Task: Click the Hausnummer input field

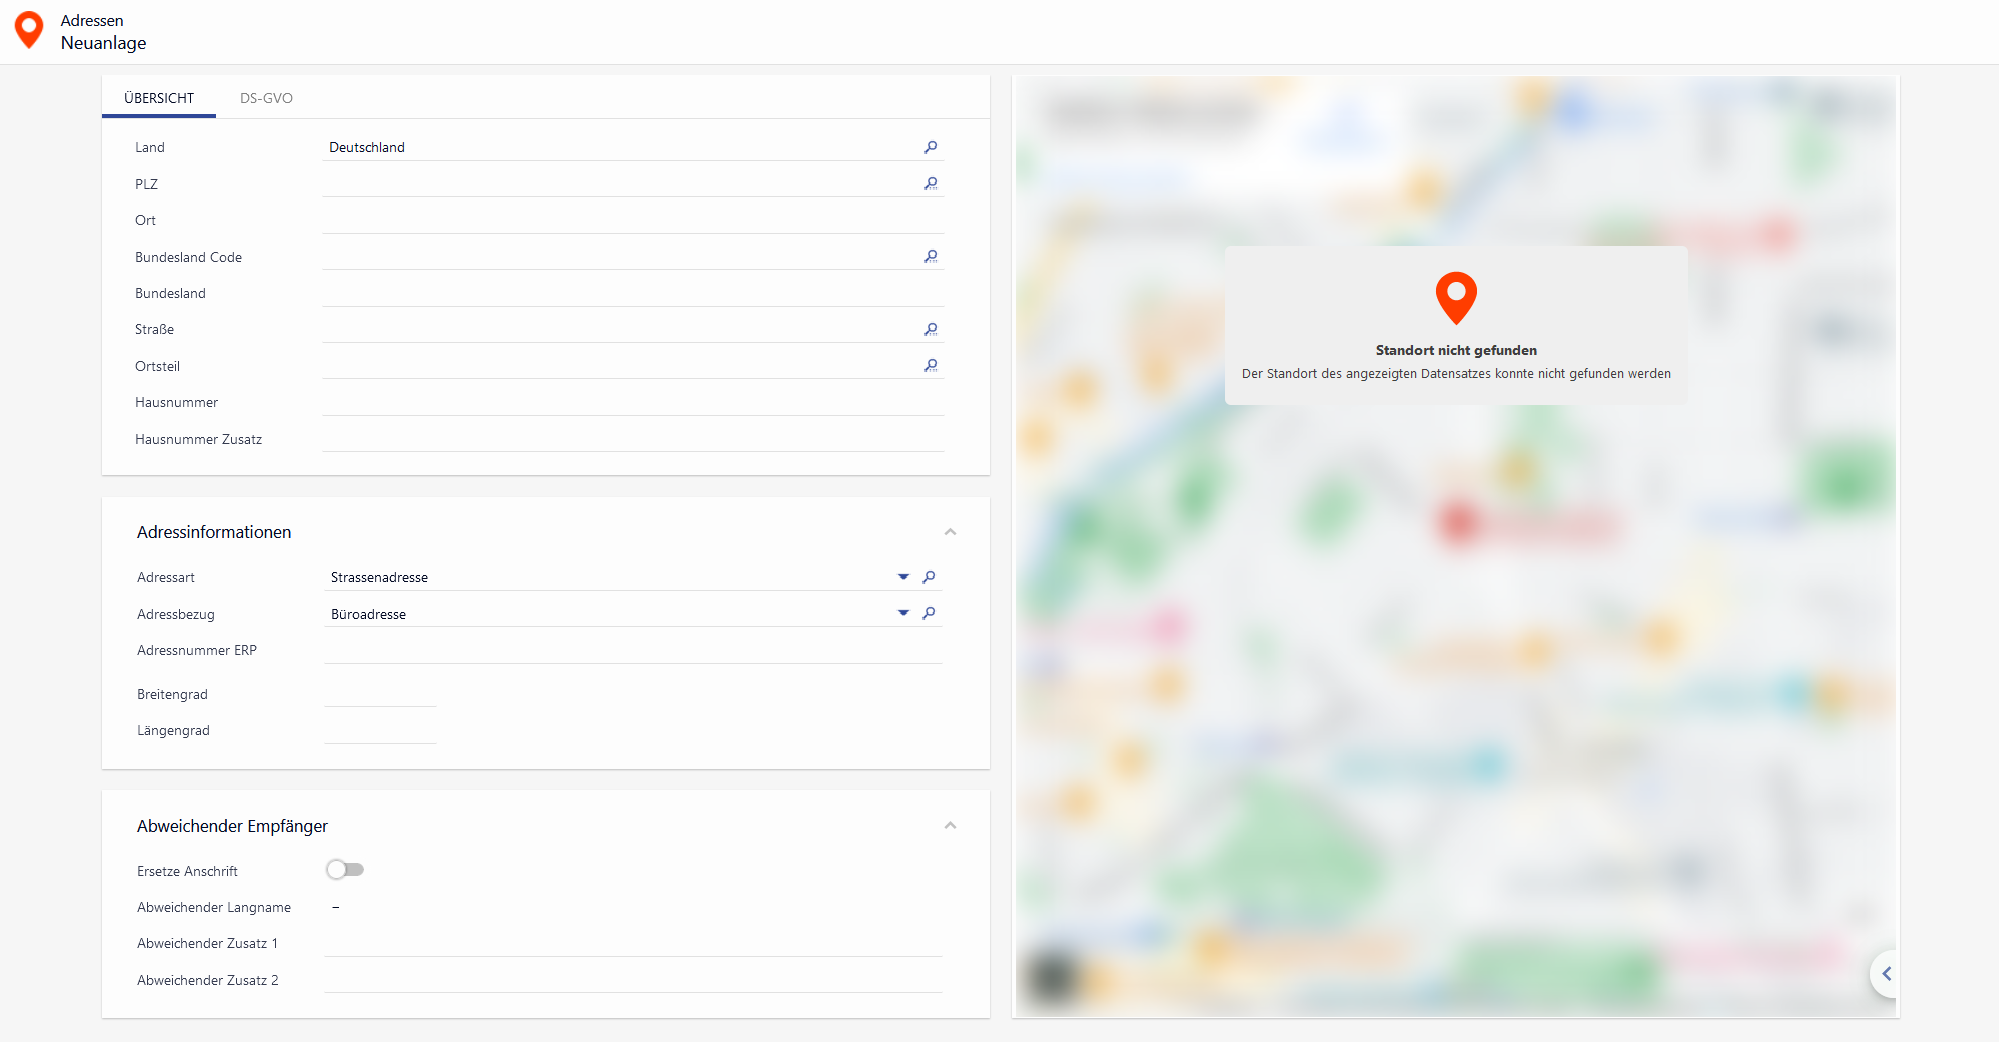Action: coord(632,402)
